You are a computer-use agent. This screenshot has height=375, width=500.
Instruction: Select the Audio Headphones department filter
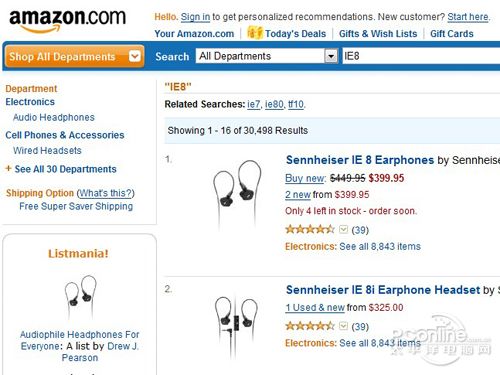(54, 117)
